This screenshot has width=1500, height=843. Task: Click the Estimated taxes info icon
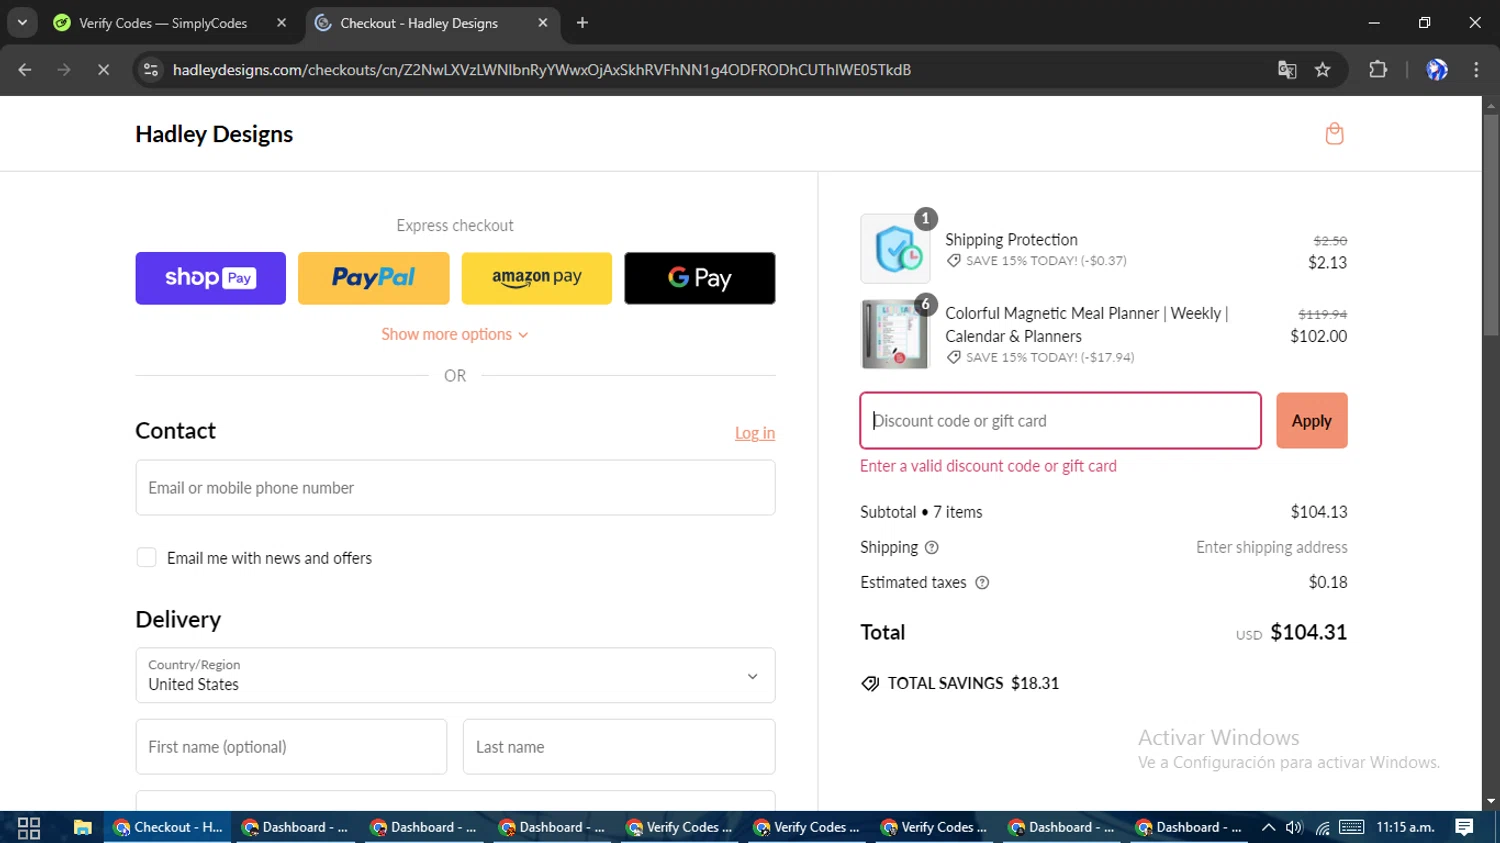pyautogui.click(x=982, y=582)
